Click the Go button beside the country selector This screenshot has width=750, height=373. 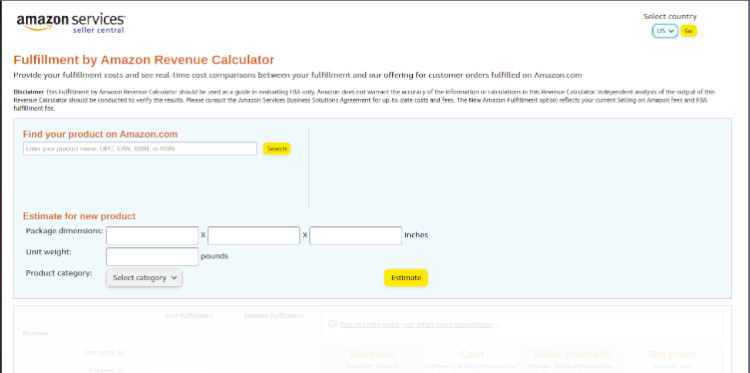[x=689, y=31]
